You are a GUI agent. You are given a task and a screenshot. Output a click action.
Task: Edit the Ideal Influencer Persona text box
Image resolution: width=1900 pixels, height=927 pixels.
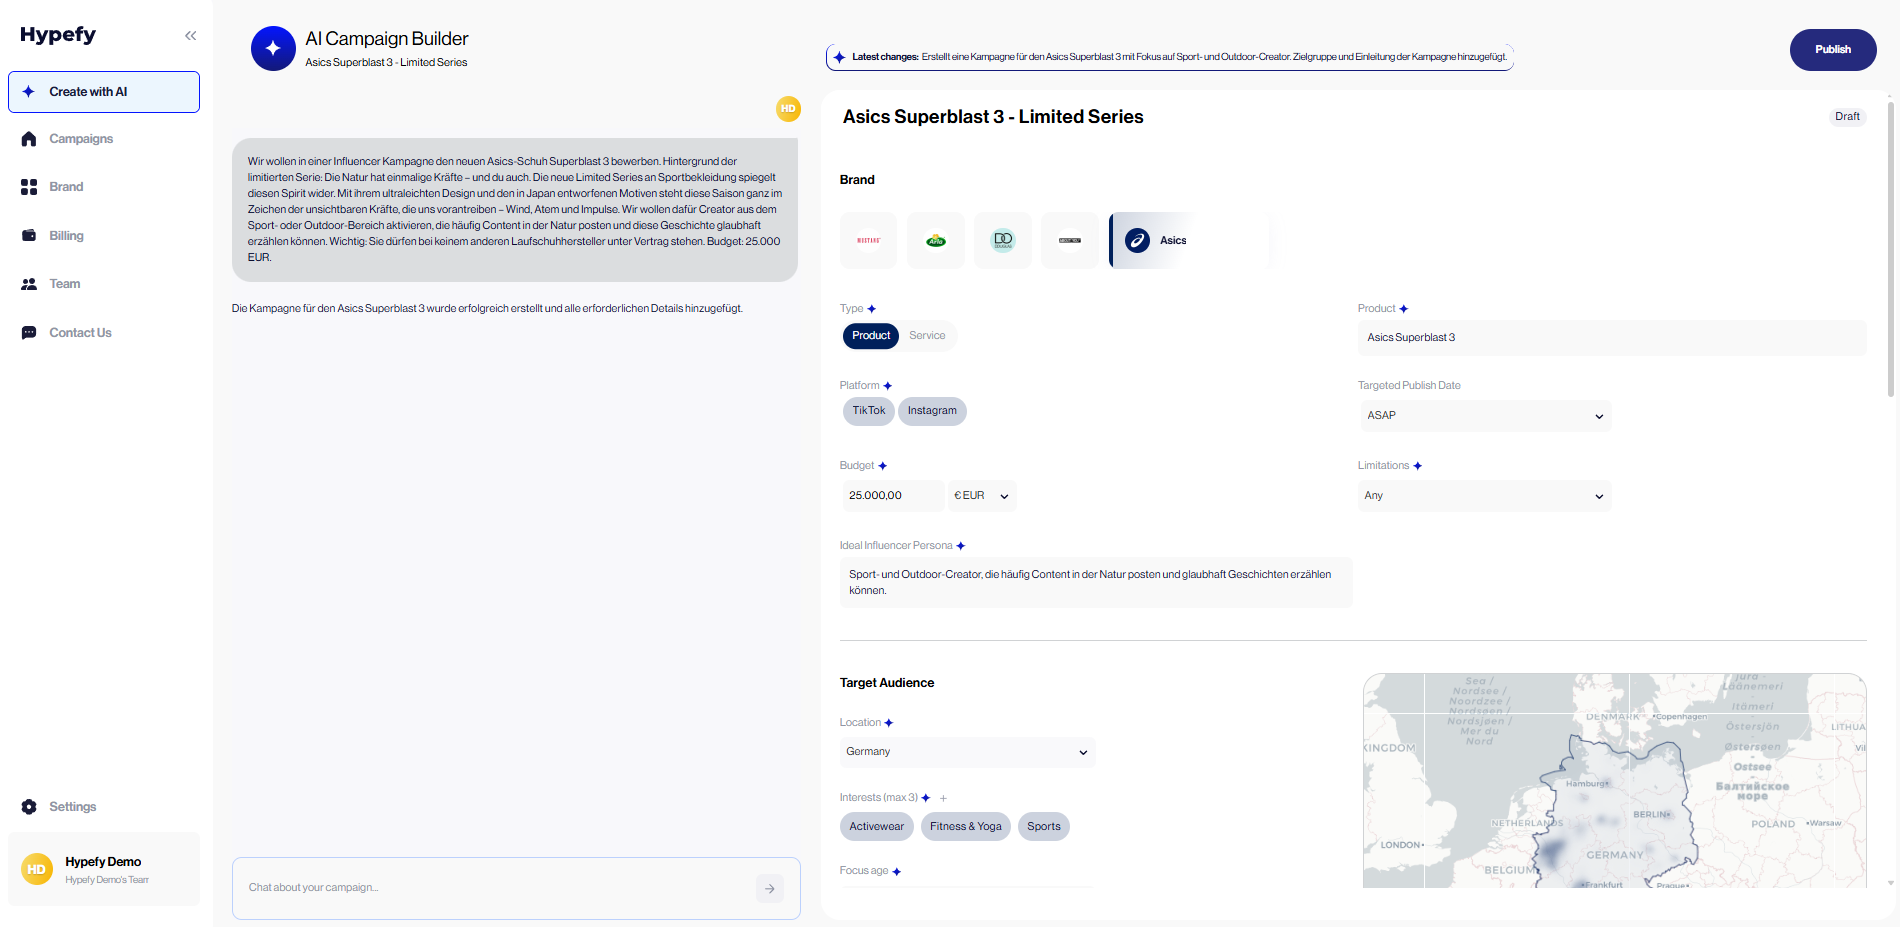[x=1096, y=583]
